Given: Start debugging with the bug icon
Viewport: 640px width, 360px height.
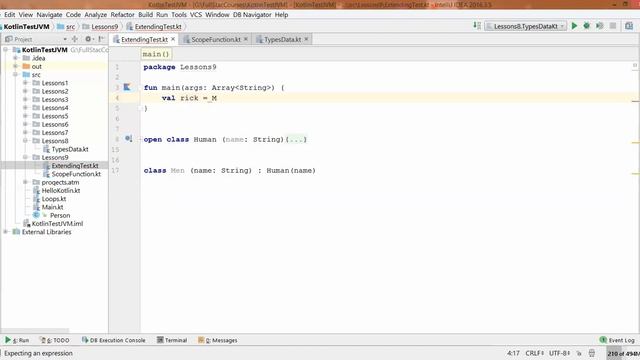Looking at the screenshot, I should pos(587,26).
